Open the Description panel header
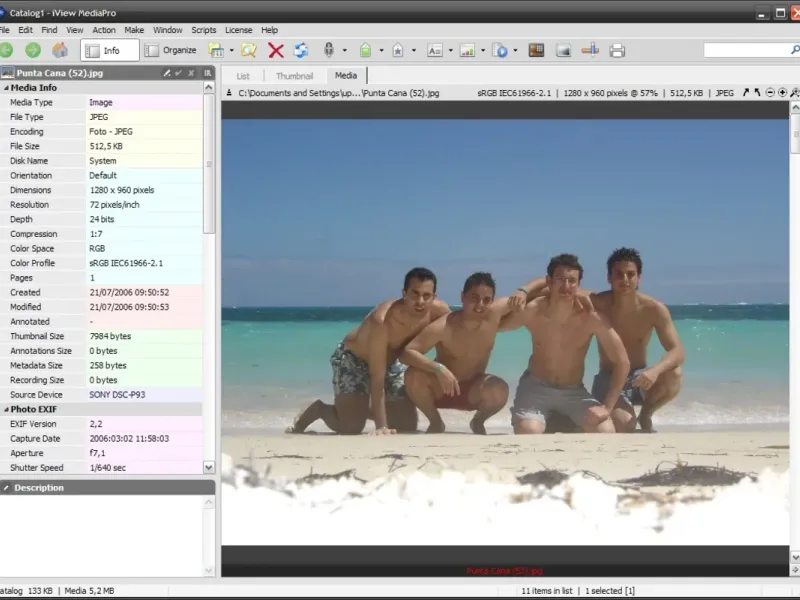The height and width of the screenshot is (600, 800). tap(40, 488)
